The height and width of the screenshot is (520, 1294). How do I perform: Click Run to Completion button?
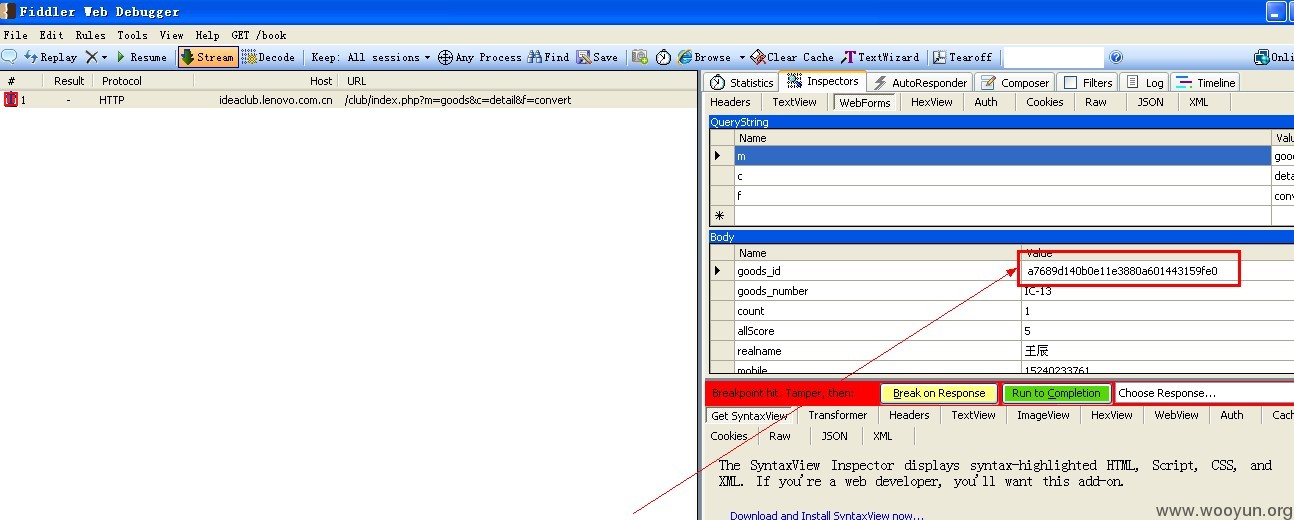1056,393
